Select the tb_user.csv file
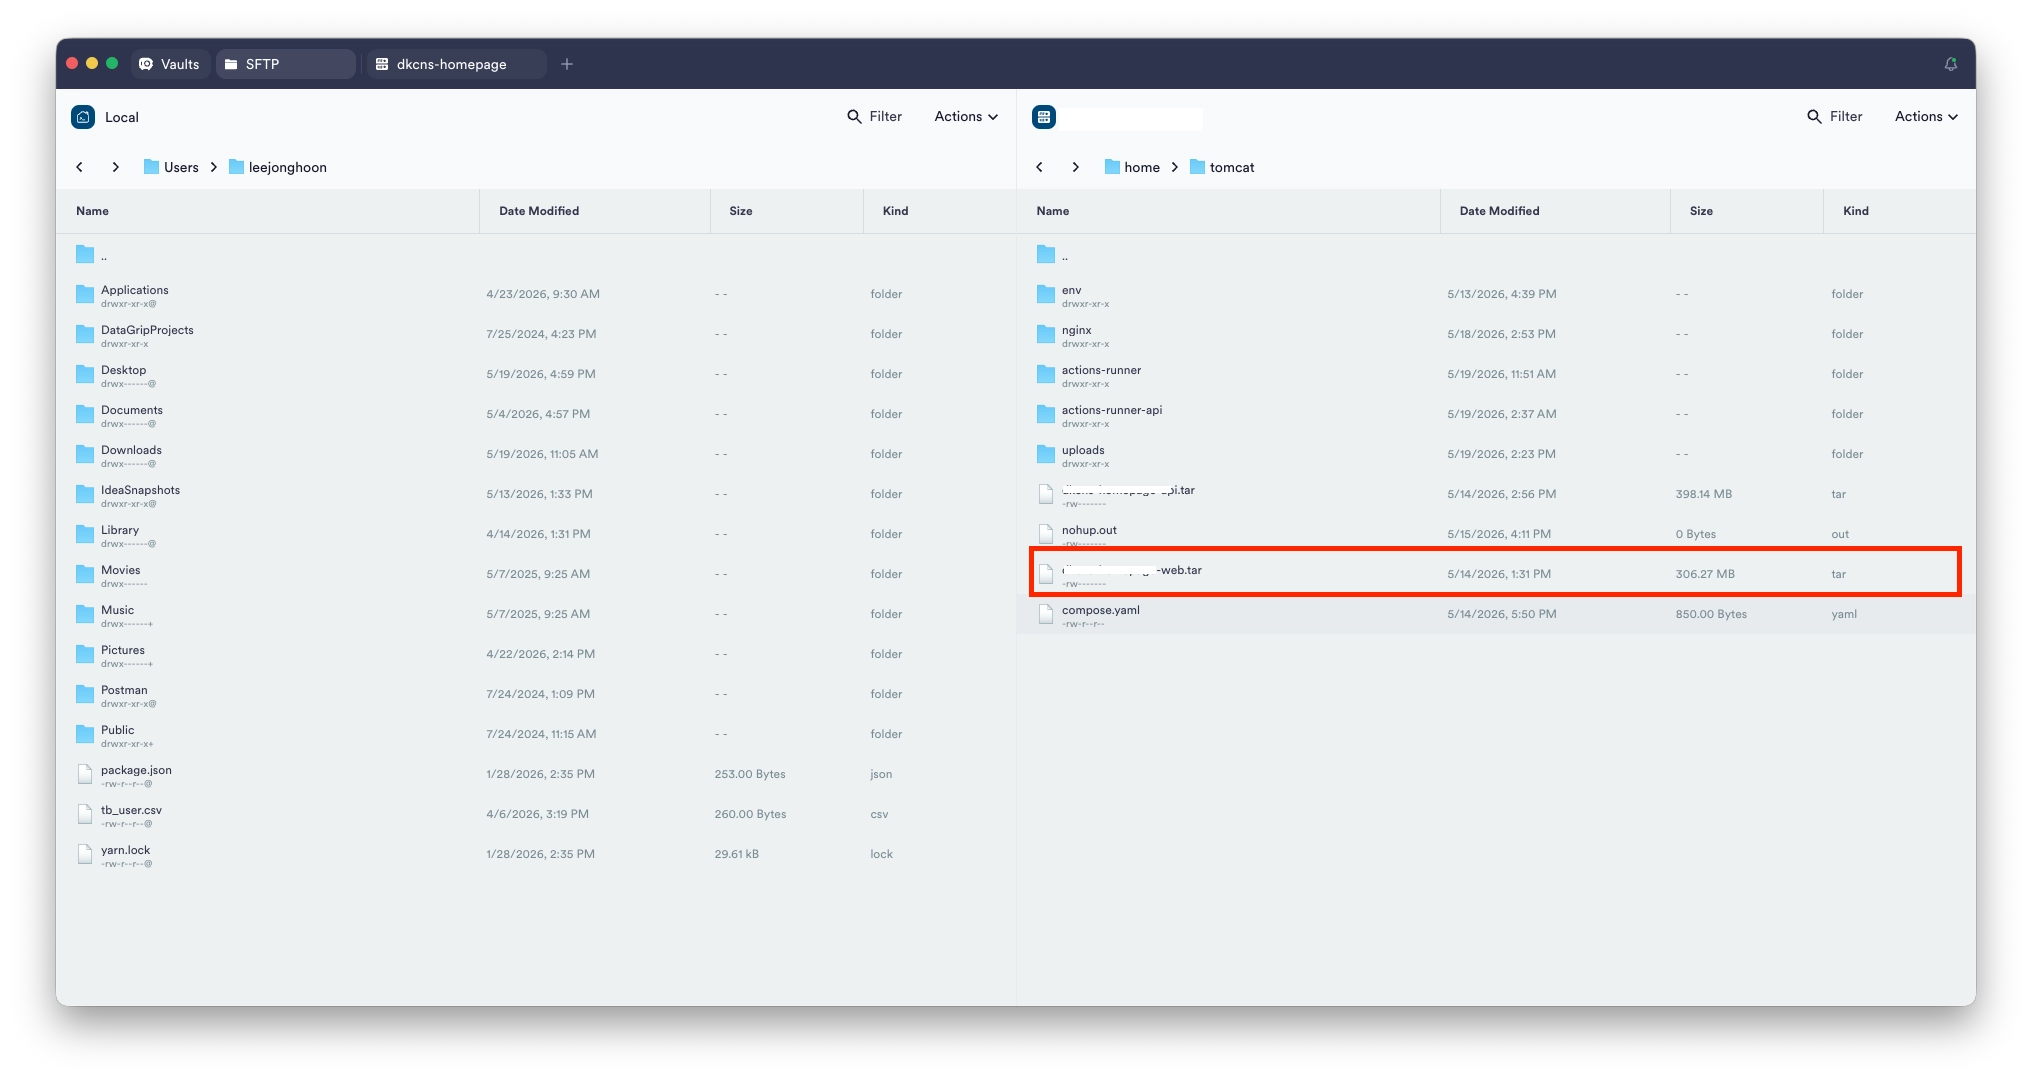 [536, 814]
